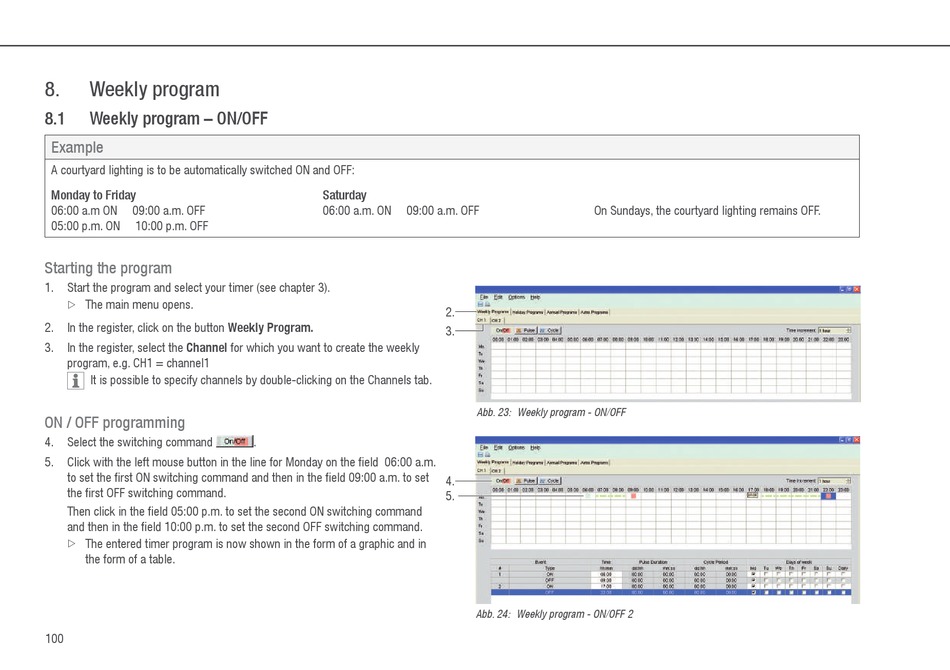Click the save disk icon in the Abb. 23 window
The width and height of the screenshot is (950, 670).
(480, 304)
